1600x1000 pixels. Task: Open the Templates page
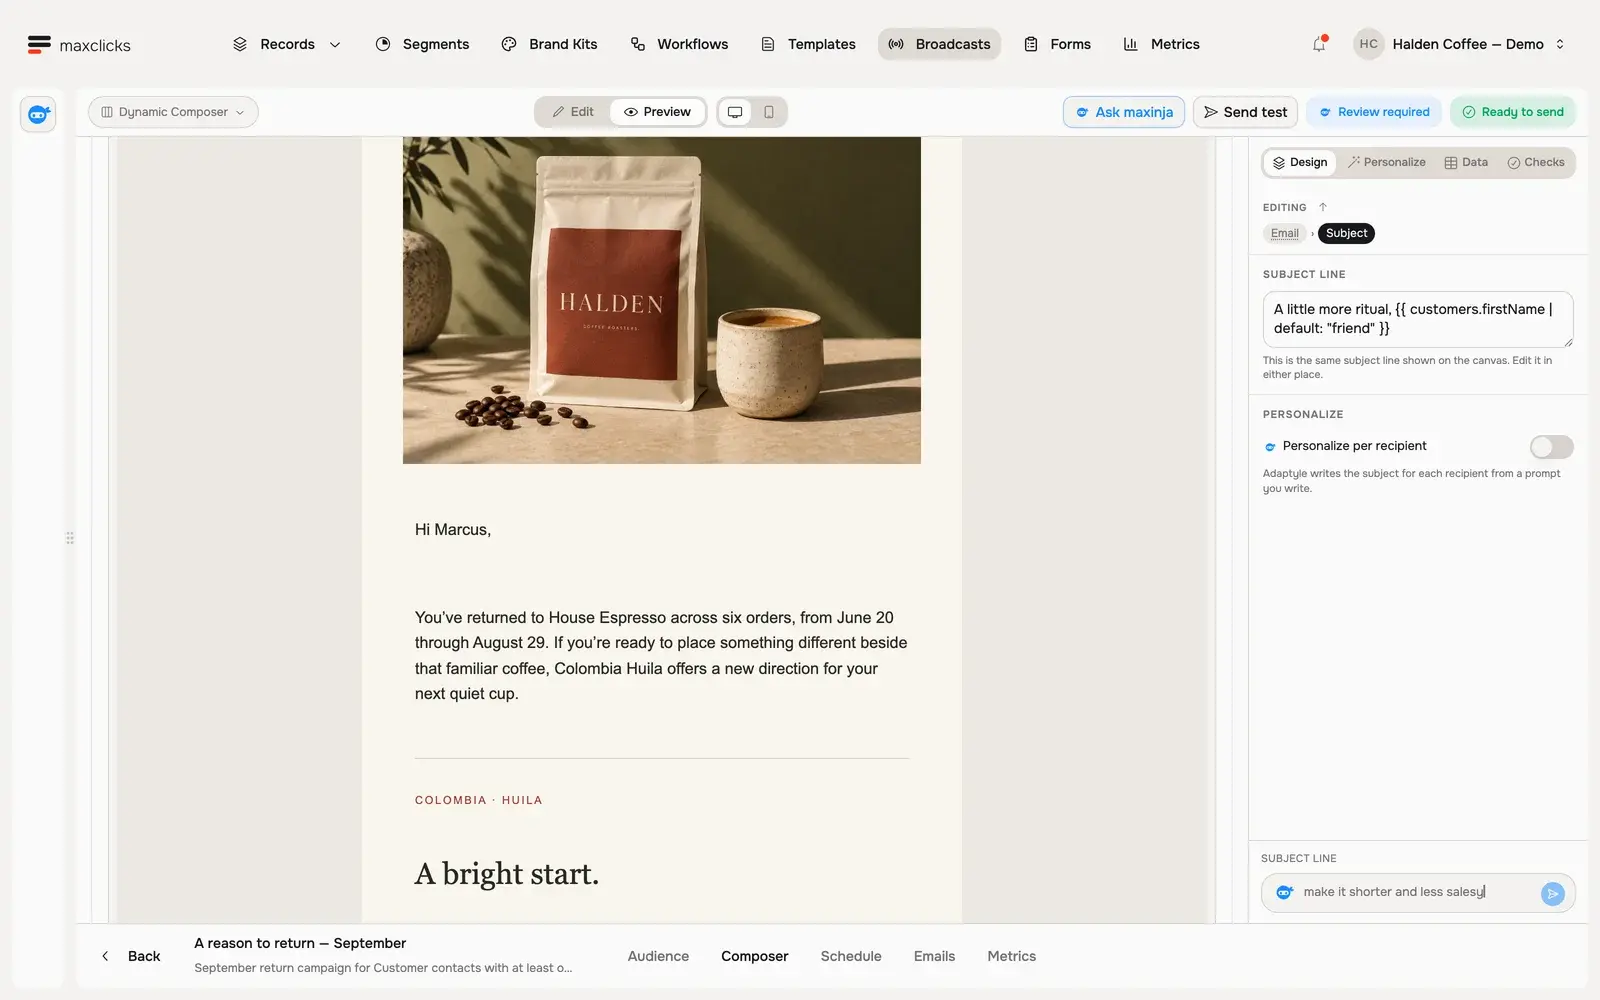click(808, 44)
